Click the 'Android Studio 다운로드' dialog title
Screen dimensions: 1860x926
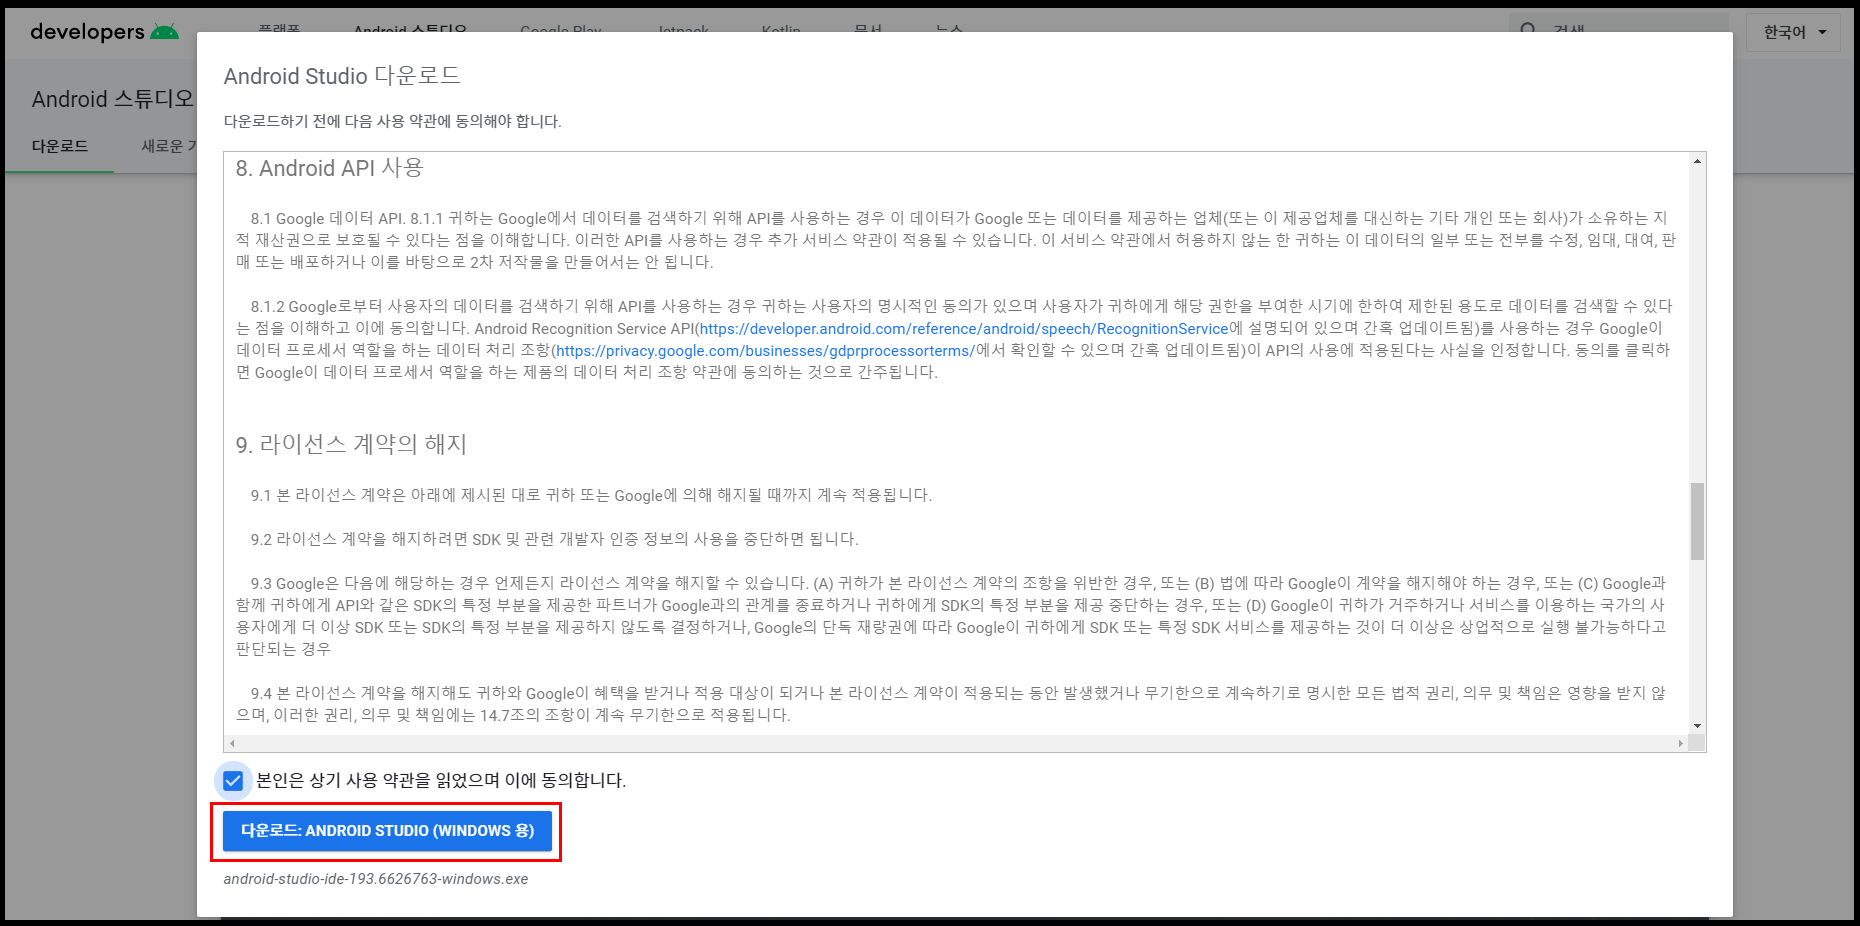pyautogui.click(x=341, y=76)
